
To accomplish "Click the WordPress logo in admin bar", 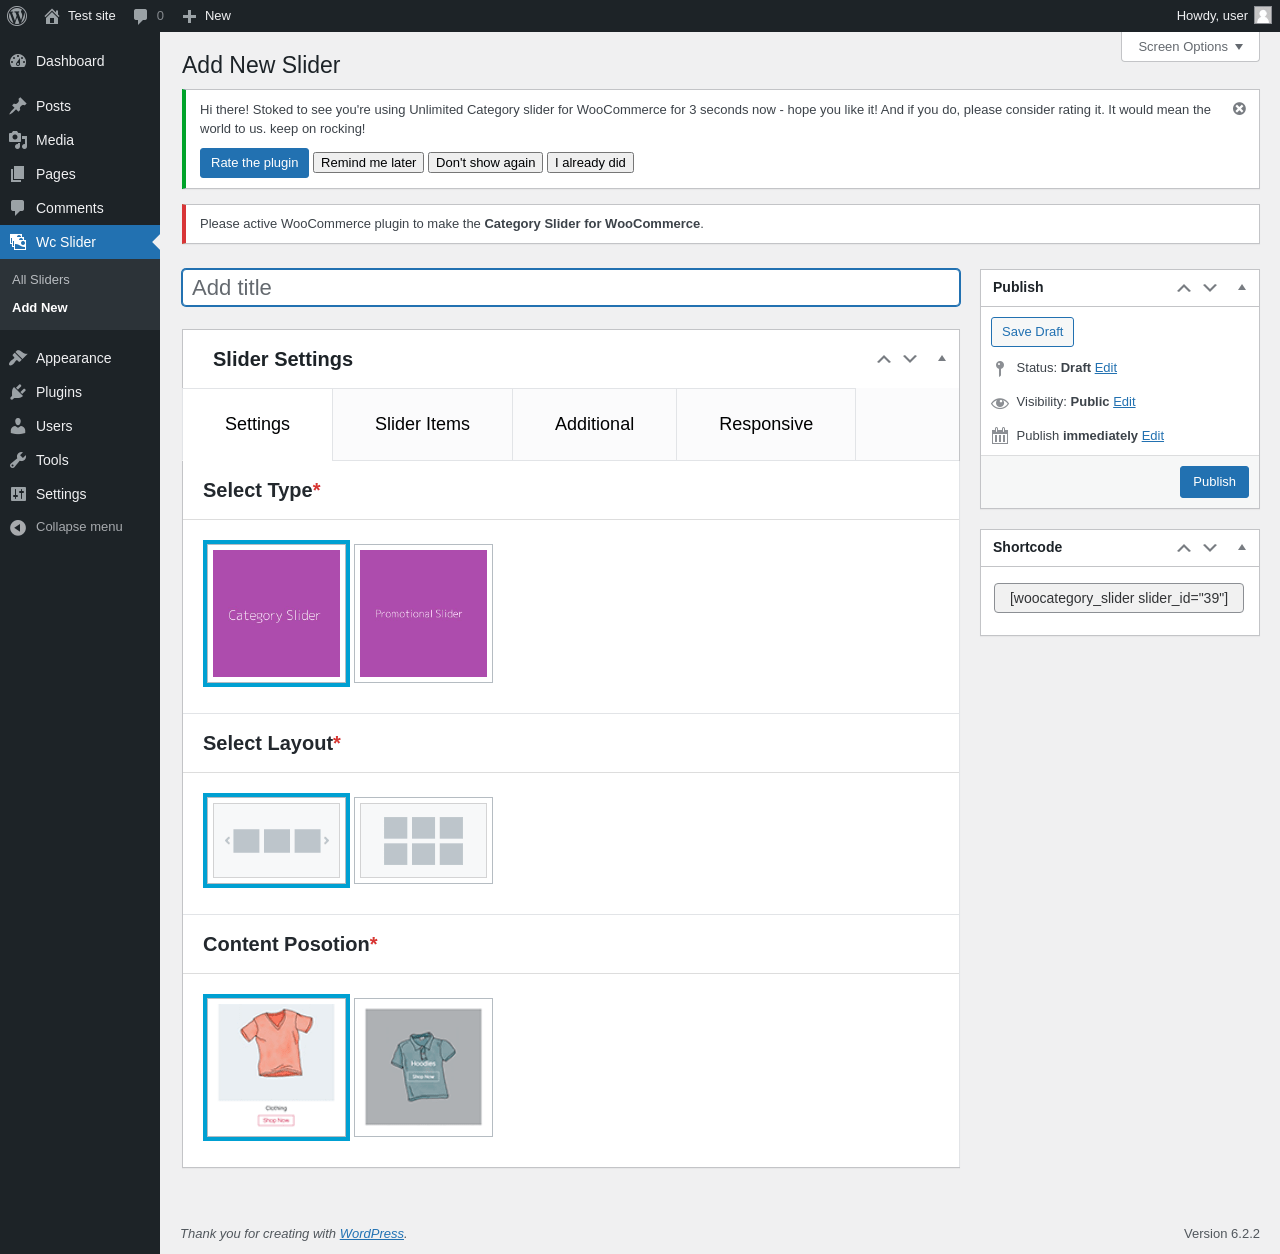I will tap(17, 16).
